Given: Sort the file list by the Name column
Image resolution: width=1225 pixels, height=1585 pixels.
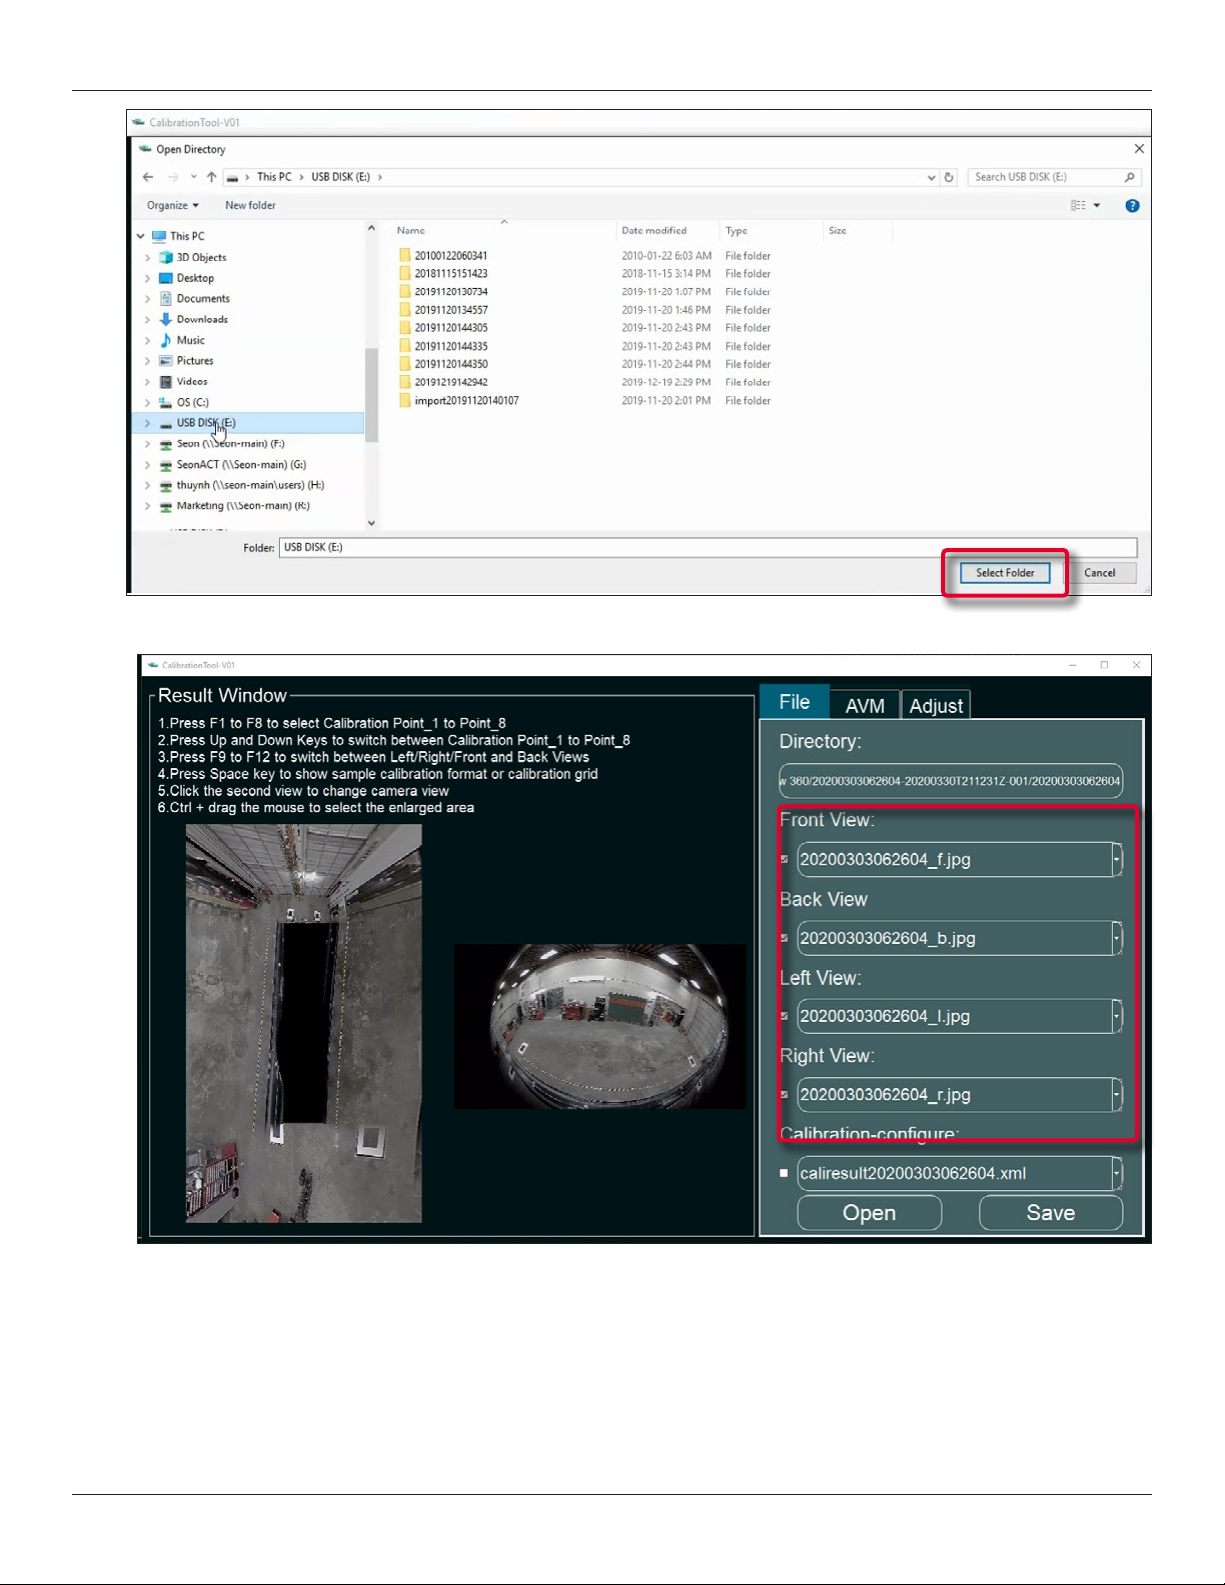Looking at the screenshot, I should tap(411, 231).
